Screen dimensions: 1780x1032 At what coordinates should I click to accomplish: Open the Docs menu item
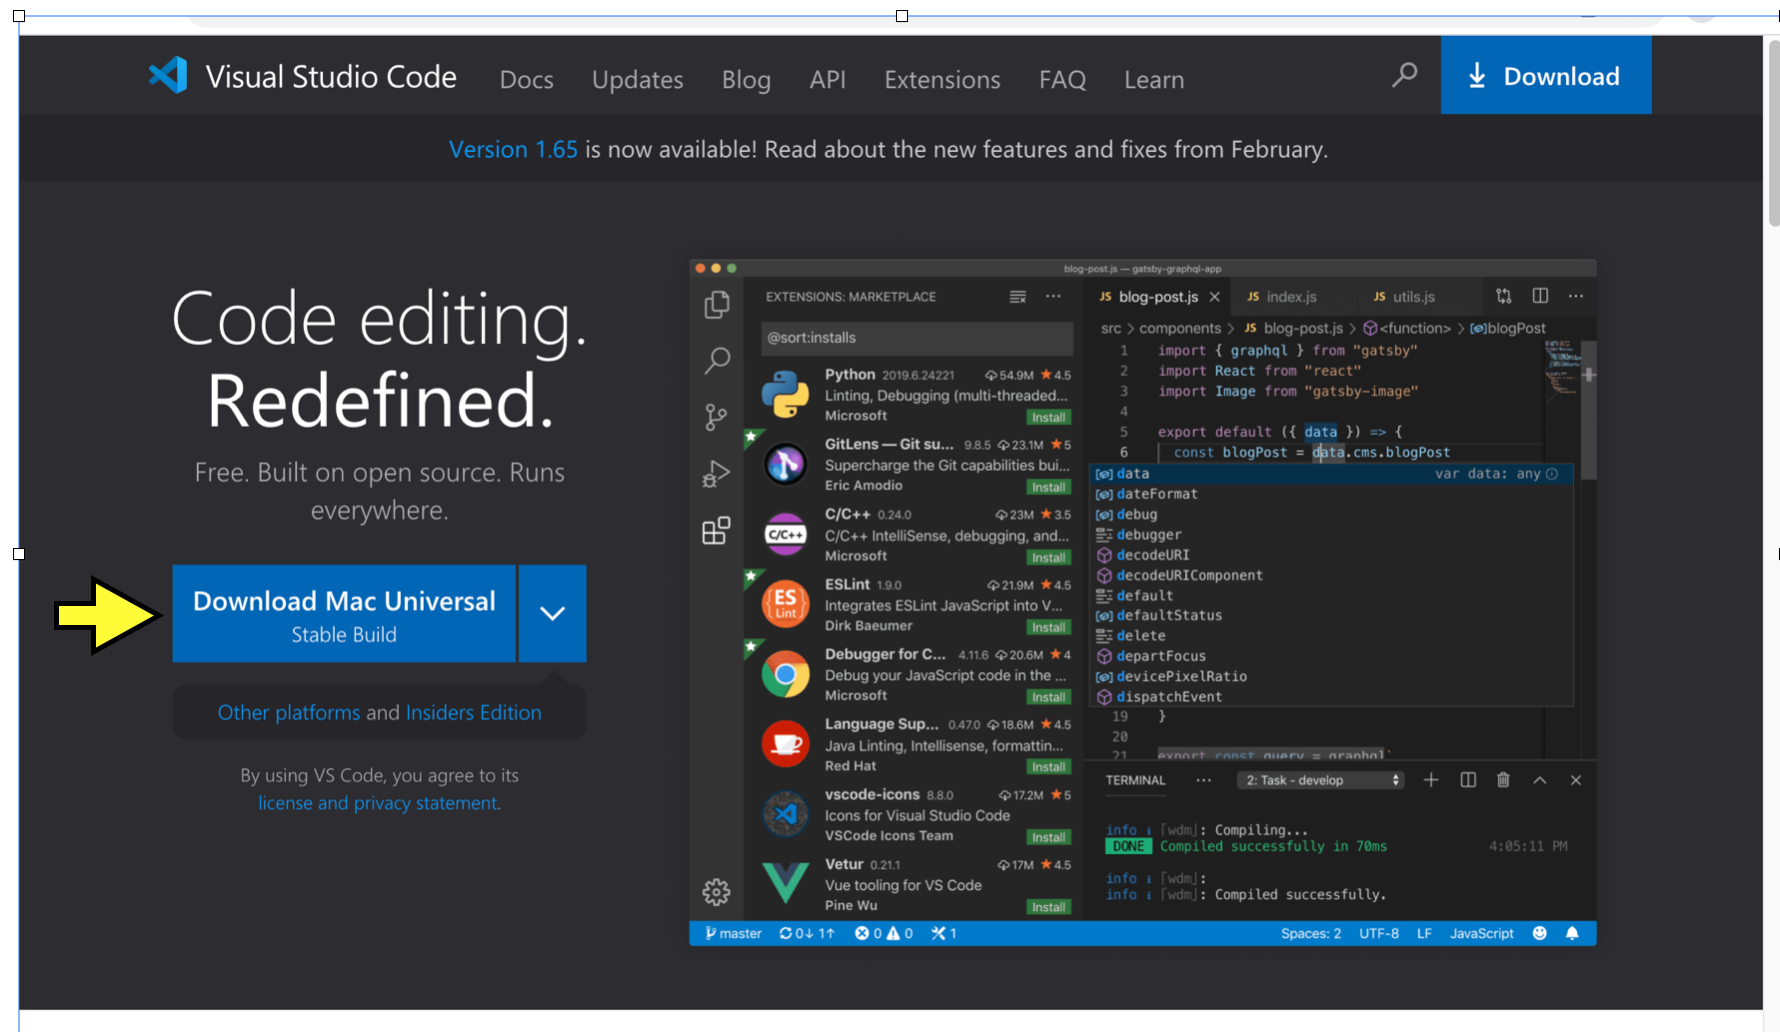[x=526, y=79]
